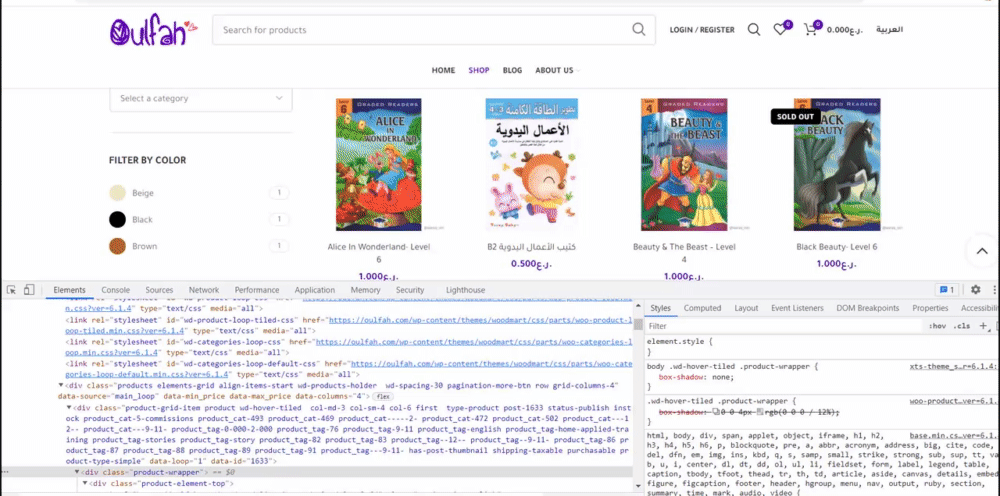This screenshot has height=496, width=1000.
Task: Click the Black Beauty book cover
Action: [x=837, y=164]
